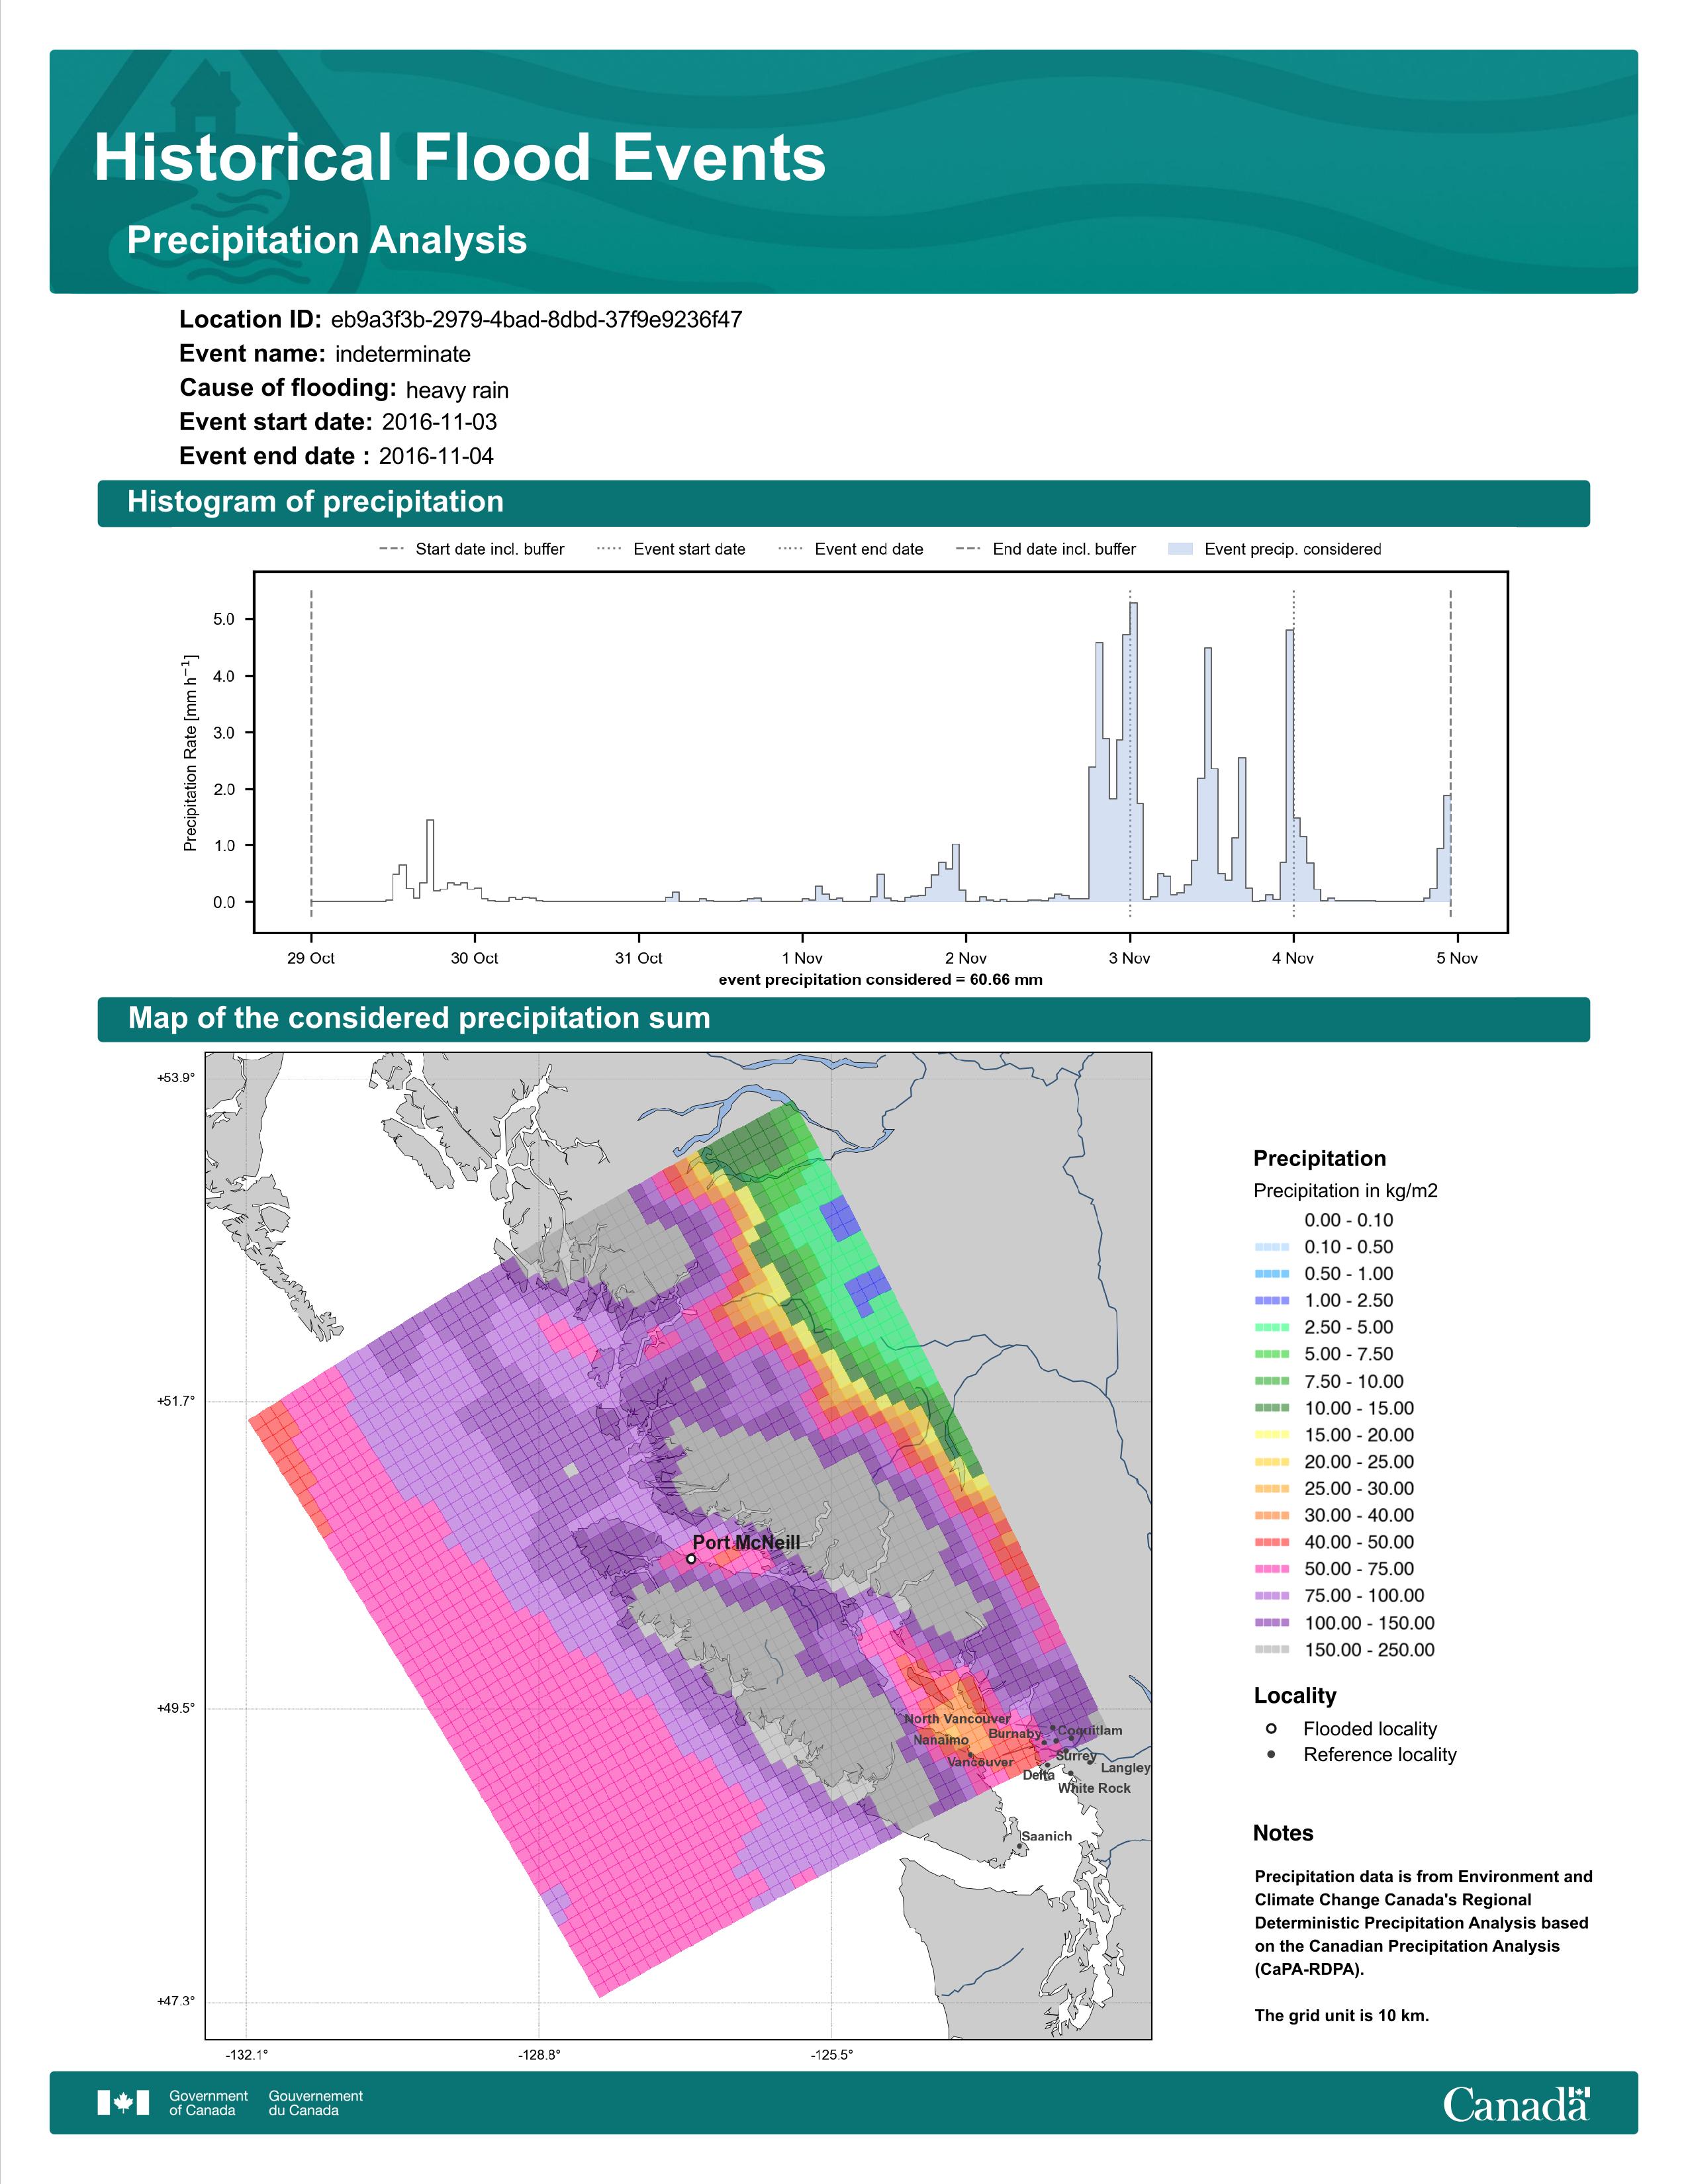This screenshot has width=1688, height=2184.
Task: Click the Event precip. considered legend patch
Action: [1181, 549]
